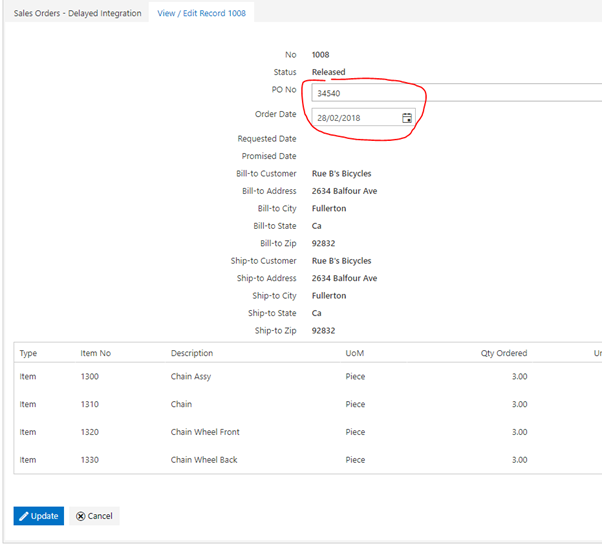
Task: Click the UoM column header
Action: [x=355, y=353]
